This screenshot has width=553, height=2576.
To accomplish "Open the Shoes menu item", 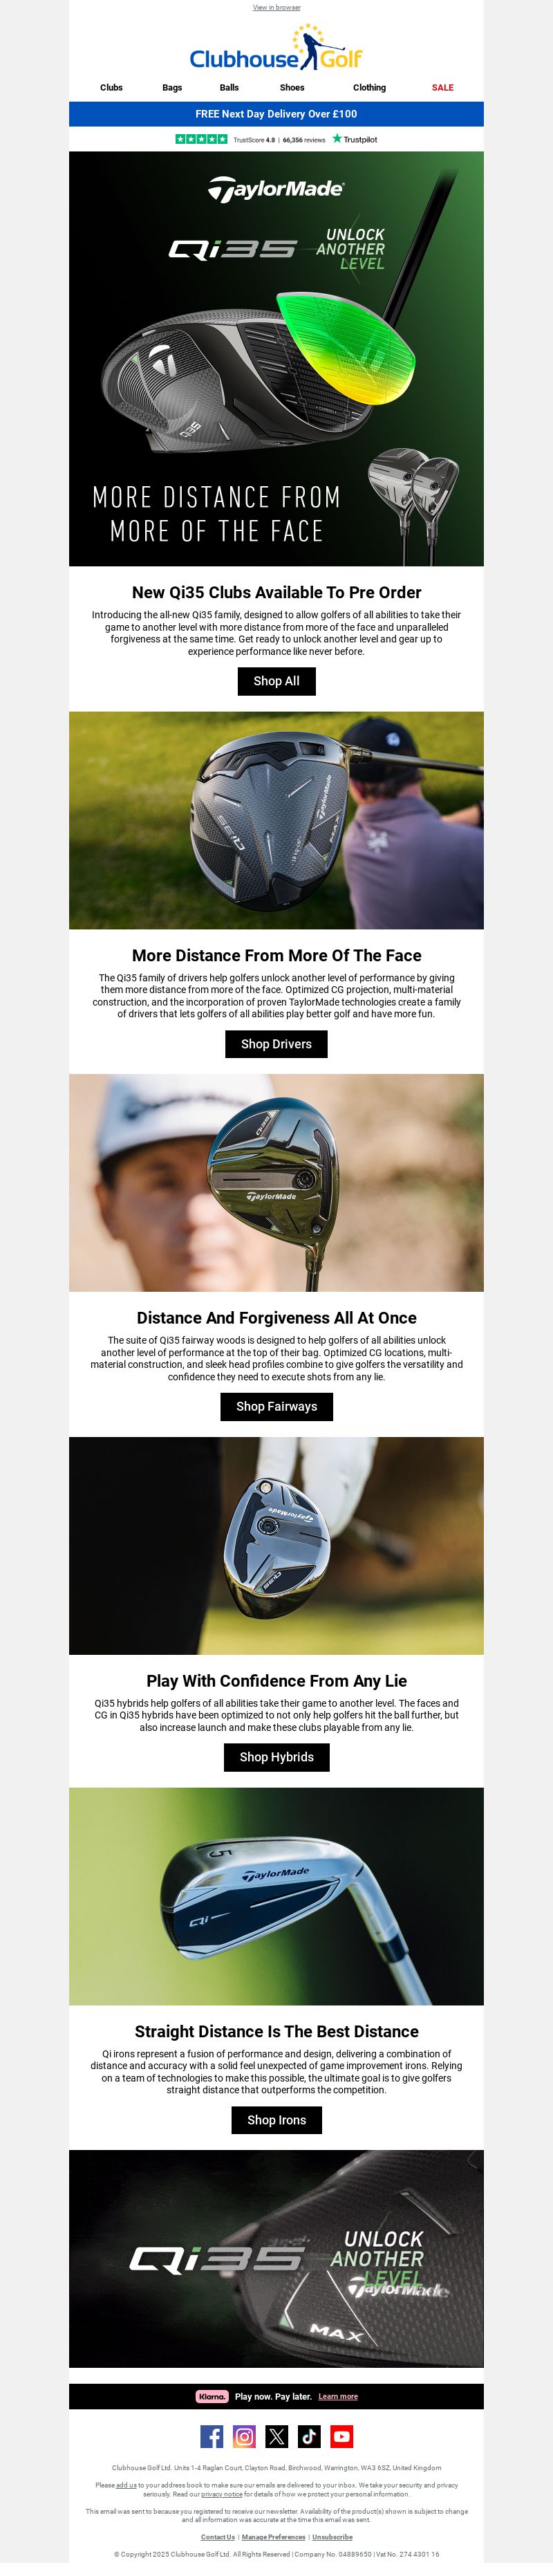I will [292, 88].
